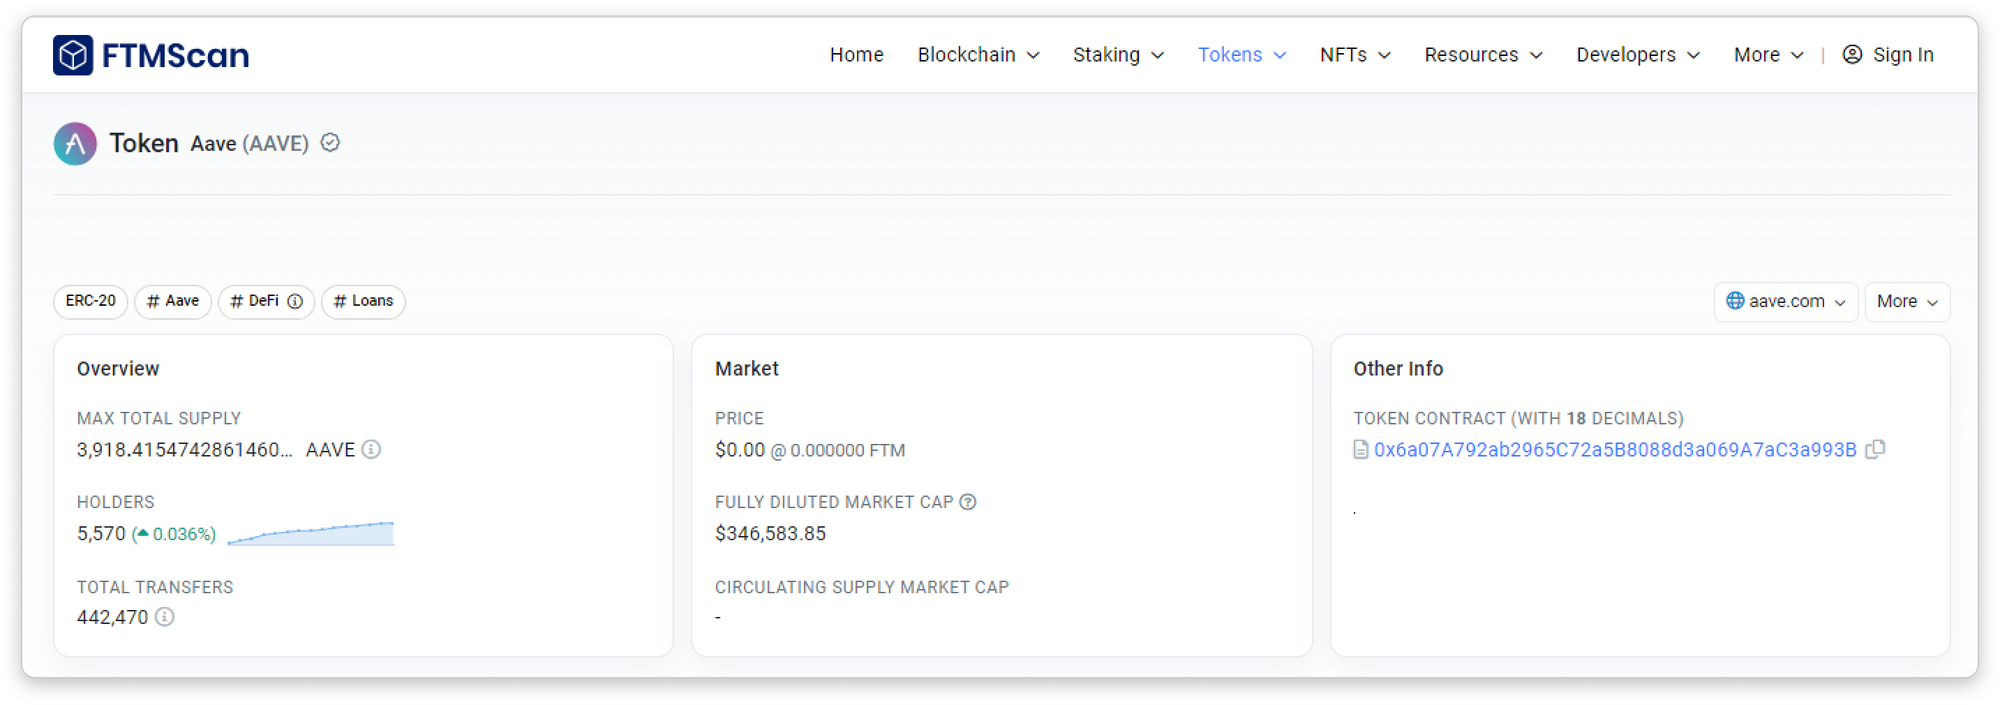This screenshot has height=705, width=2000.
Task: Select the Loans tag
Action: pyautogui.click(x=363, y=301)
